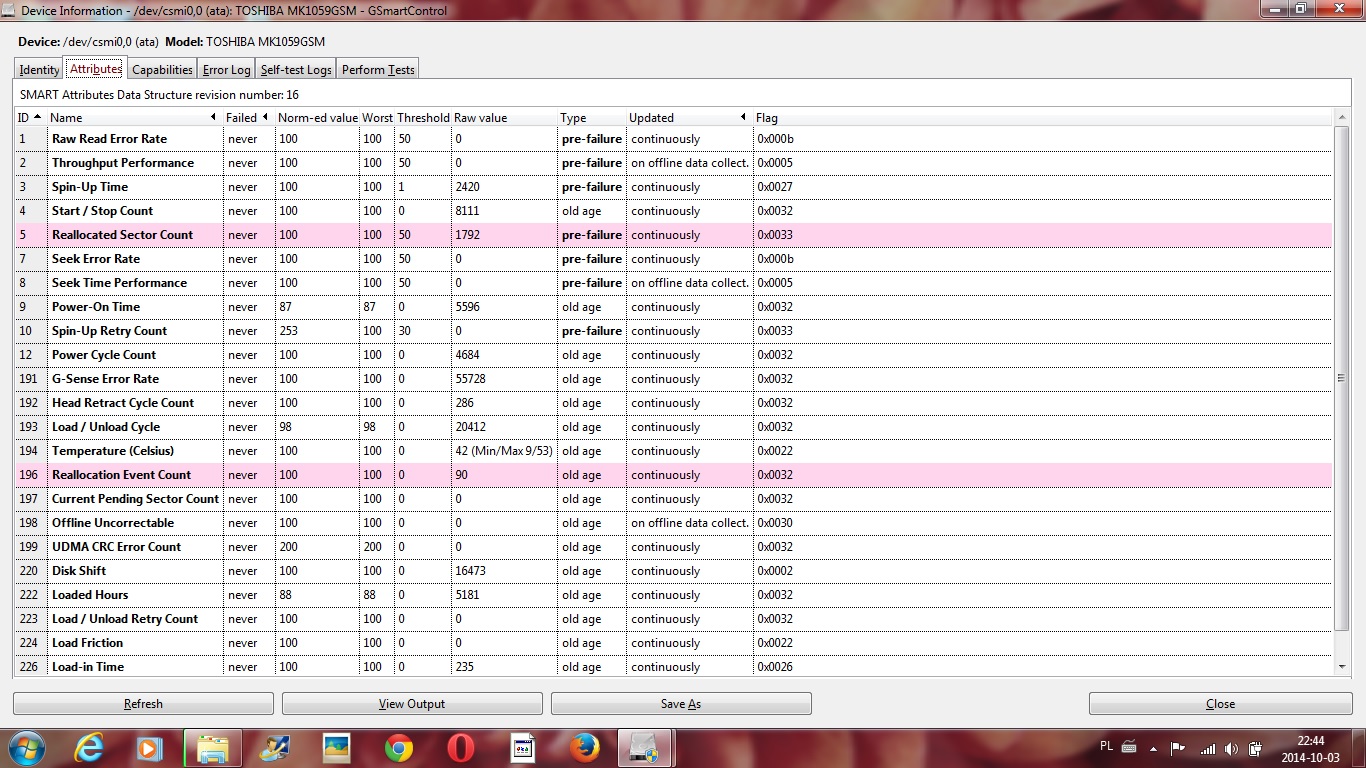Sort by the Flag column header

tap(1043, 118)
